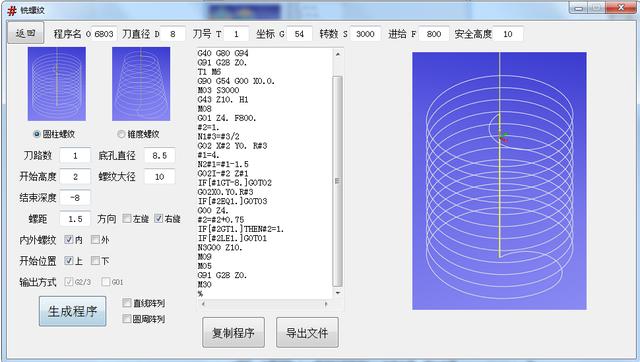Screen dimensions: 640x362
Task: Click the code box scroll right arrow
Action: click(326, 304)
